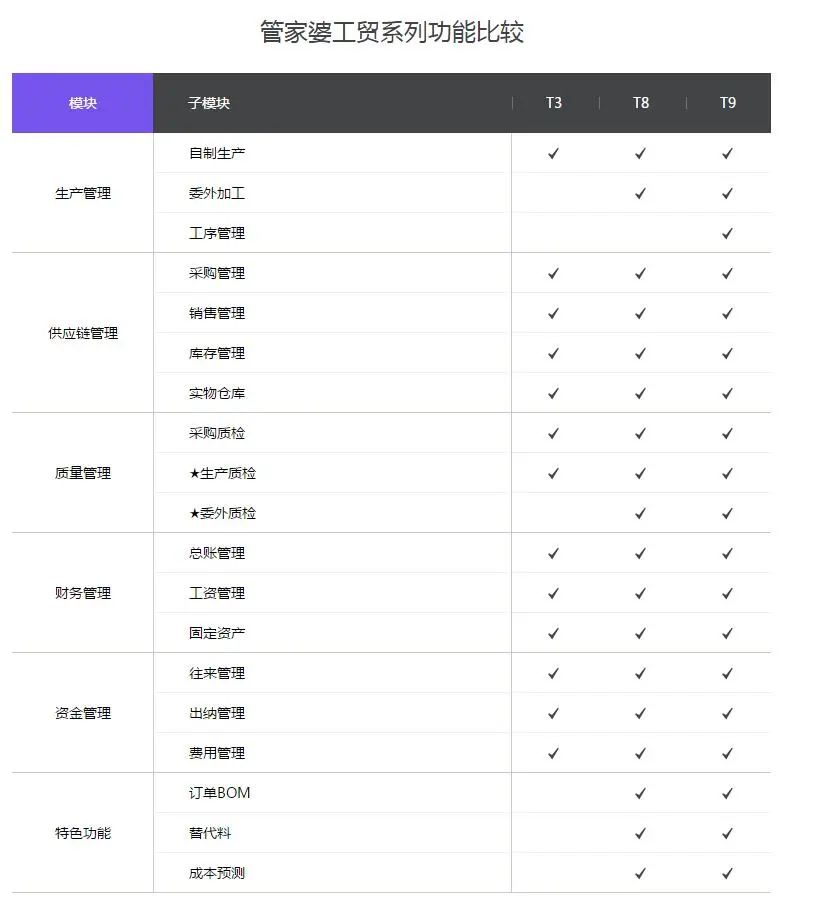Click the T3 checkmark for 采购管理
Screen dimensions: 813x900
click(553, 273)
